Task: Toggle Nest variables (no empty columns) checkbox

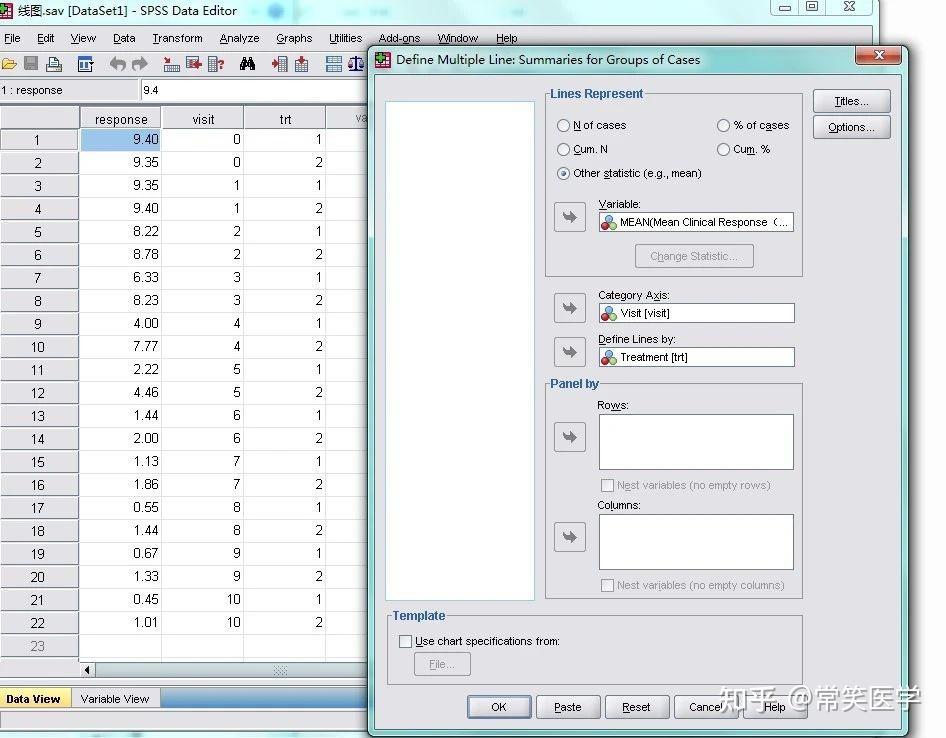Action: (x=607, y=585)
